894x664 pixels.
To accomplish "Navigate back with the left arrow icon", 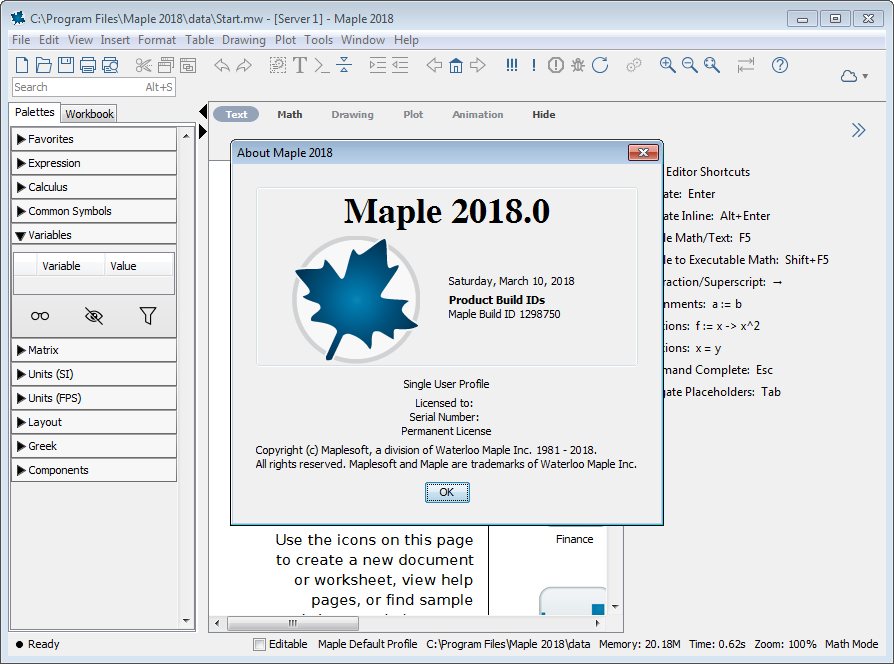I will (434, 65).
